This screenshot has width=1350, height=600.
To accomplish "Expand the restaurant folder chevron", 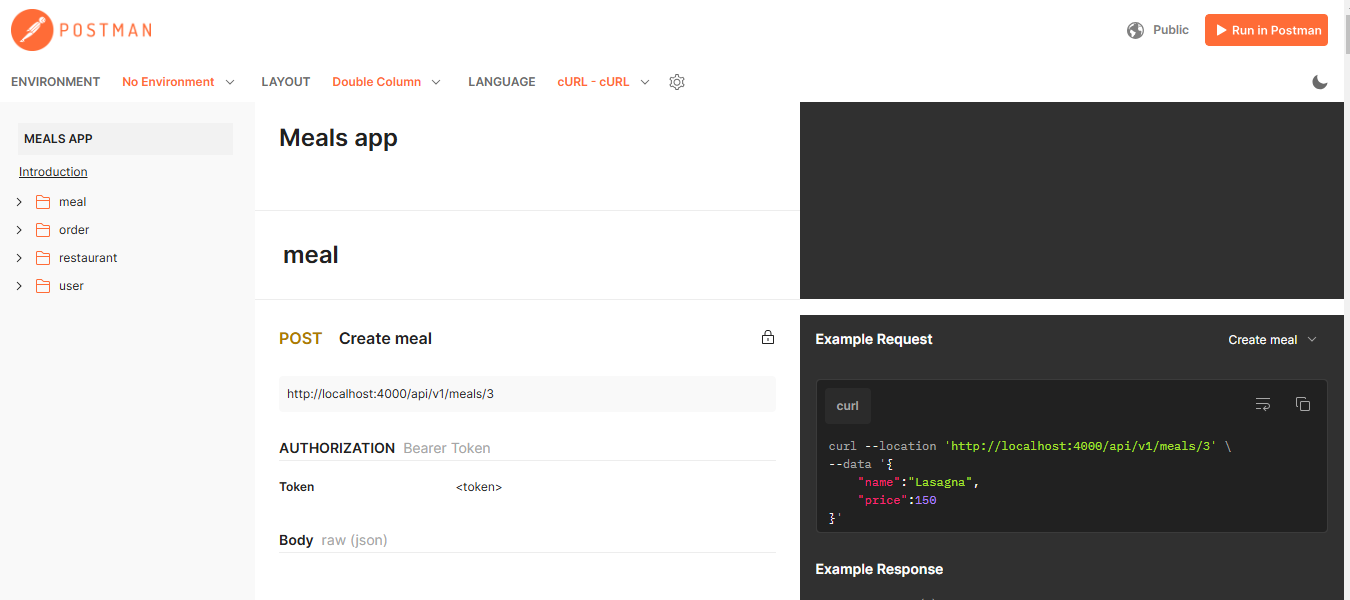I will tap(19, 258).
